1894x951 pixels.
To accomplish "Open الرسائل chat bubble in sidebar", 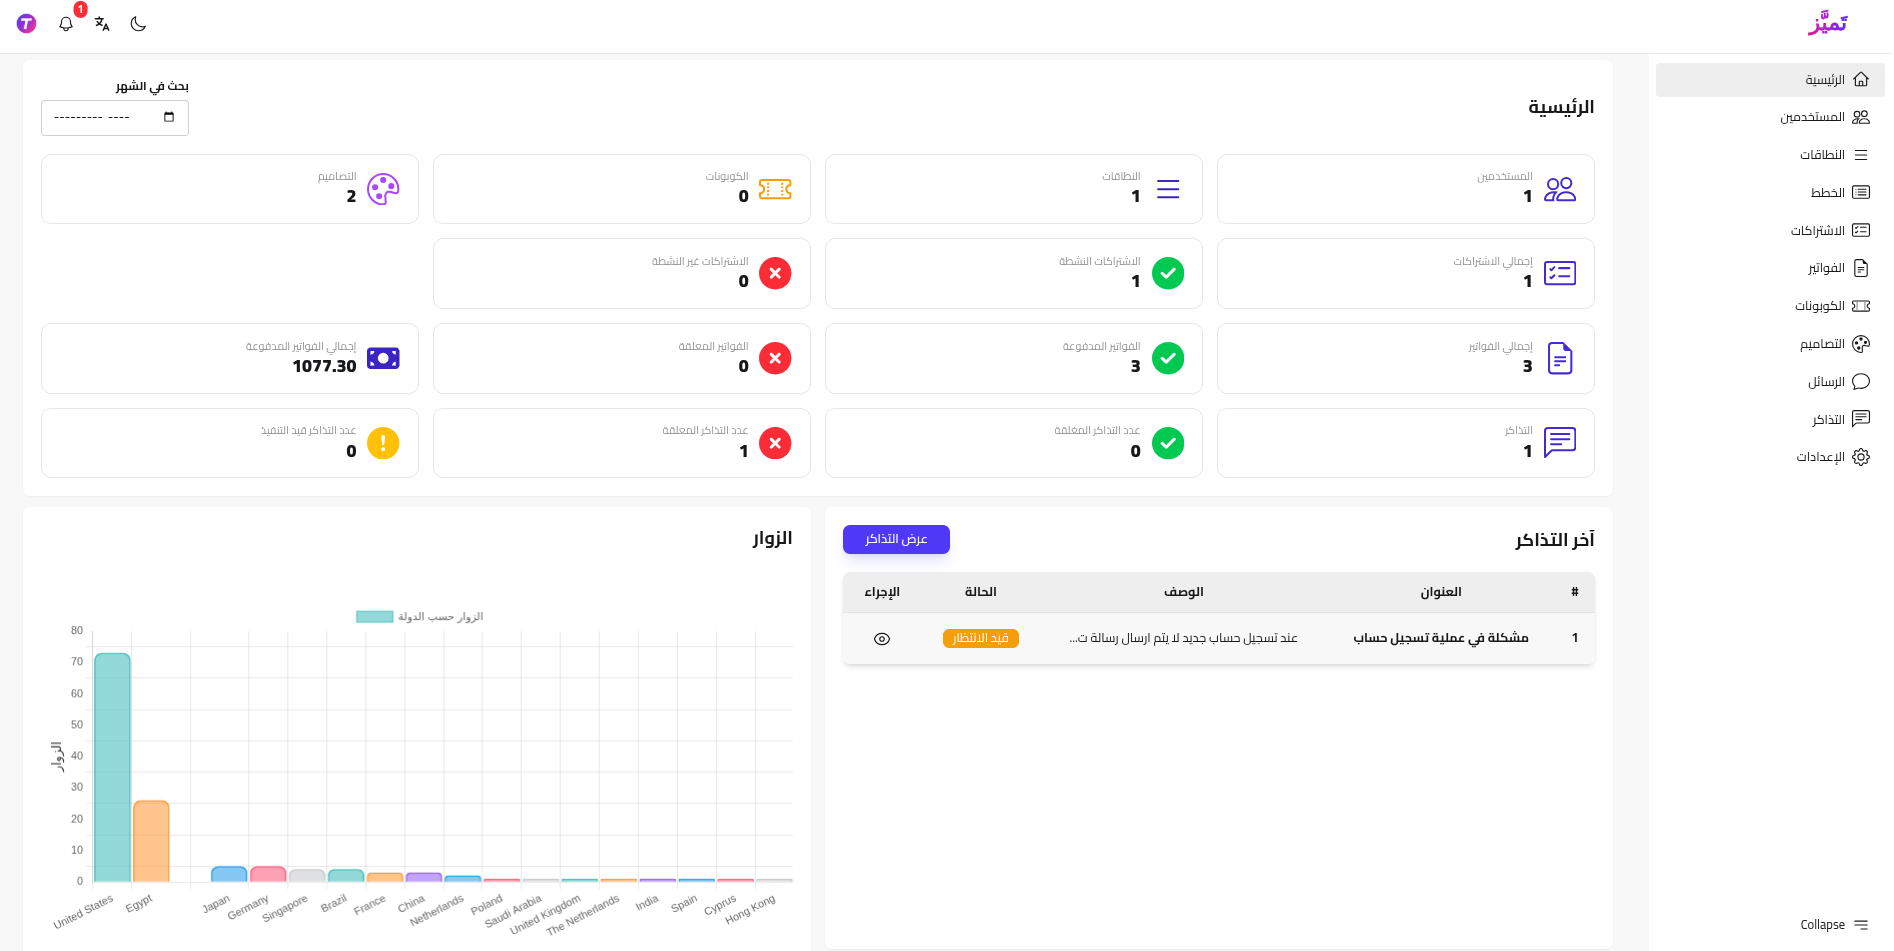I will 1860,382.
